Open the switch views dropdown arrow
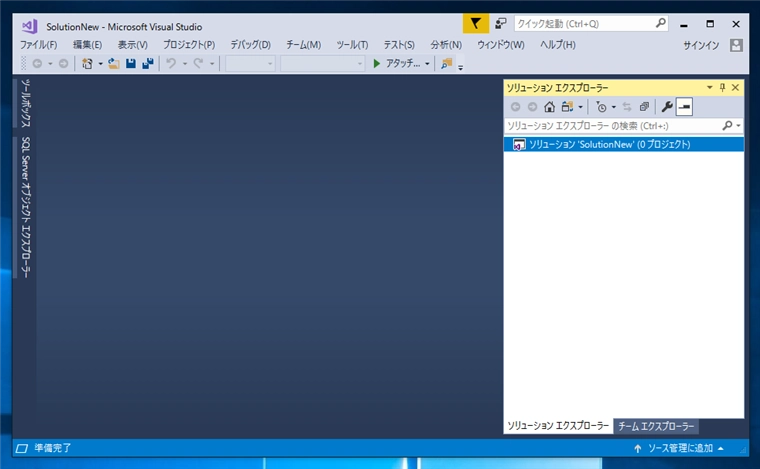Screen dimensions: 760x469 point(580,107)
